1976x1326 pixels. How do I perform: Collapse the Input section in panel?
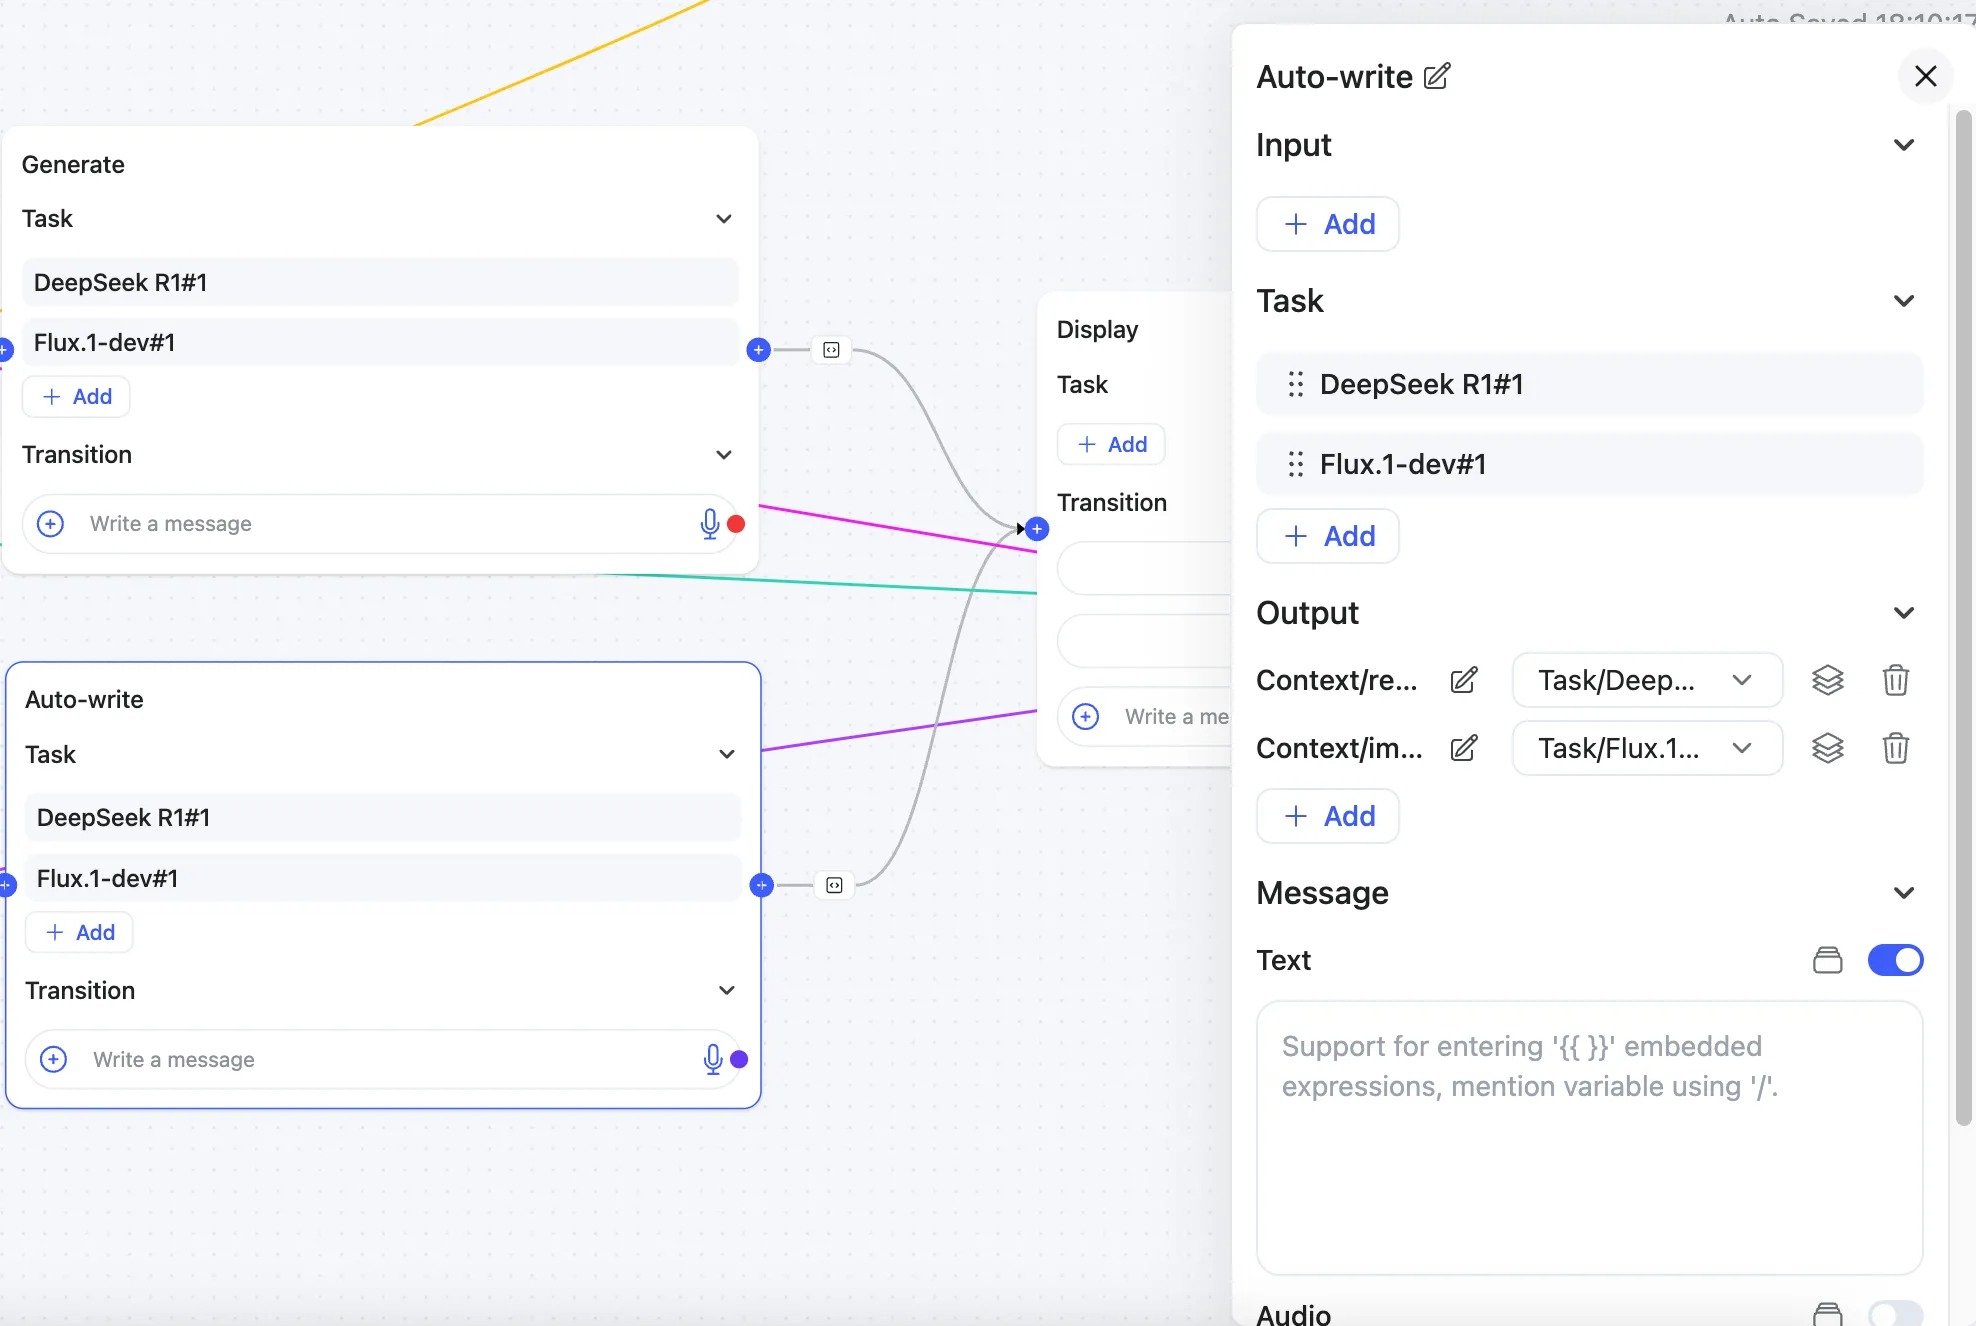tap(1903, 145)
